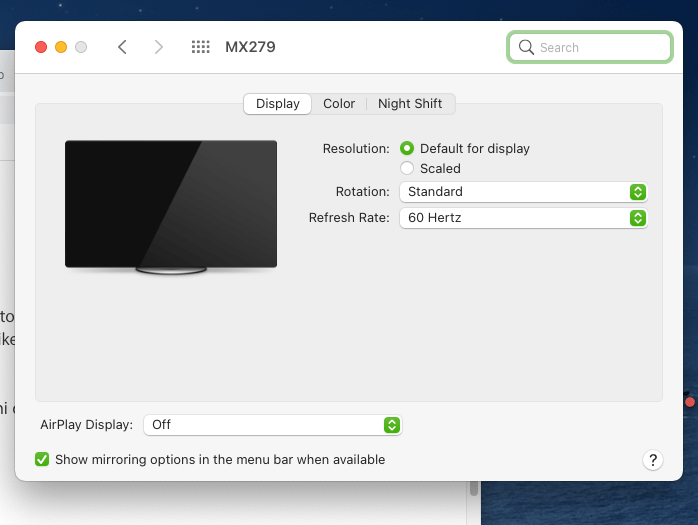The width and height of the screenshot is (698, 525).
Task: Switch to the Display tab
Action: (278, 104)
